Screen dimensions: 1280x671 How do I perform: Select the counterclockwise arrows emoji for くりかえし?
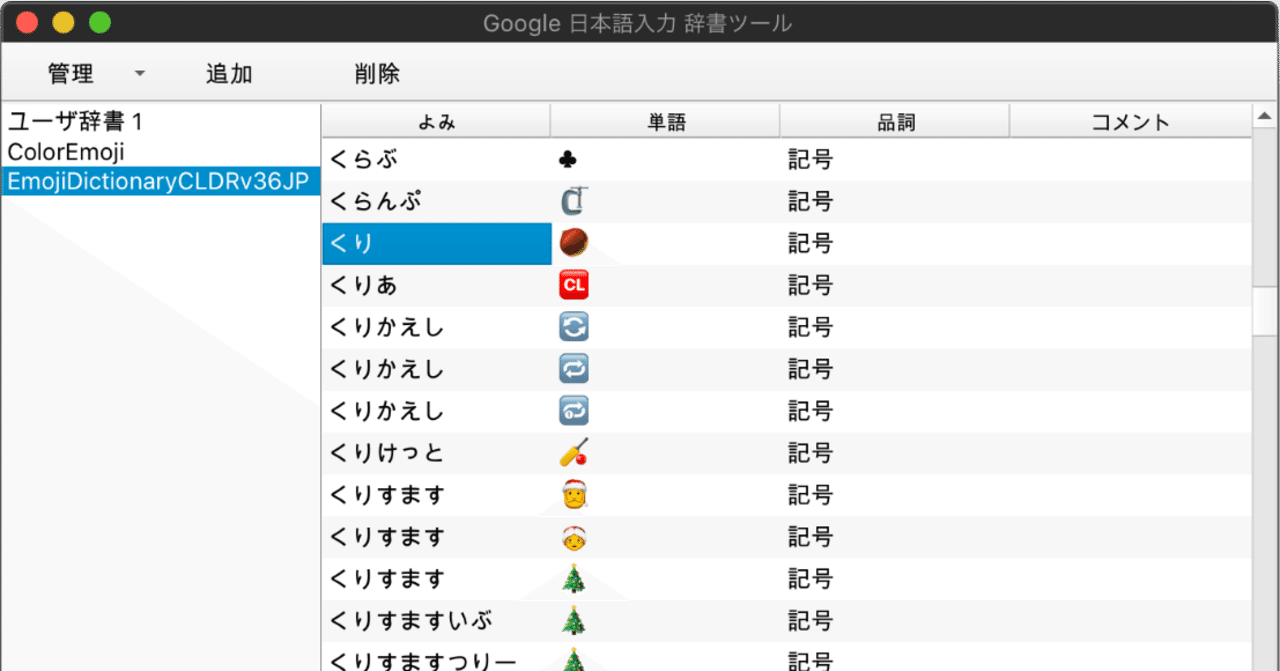tap(573, 327)
